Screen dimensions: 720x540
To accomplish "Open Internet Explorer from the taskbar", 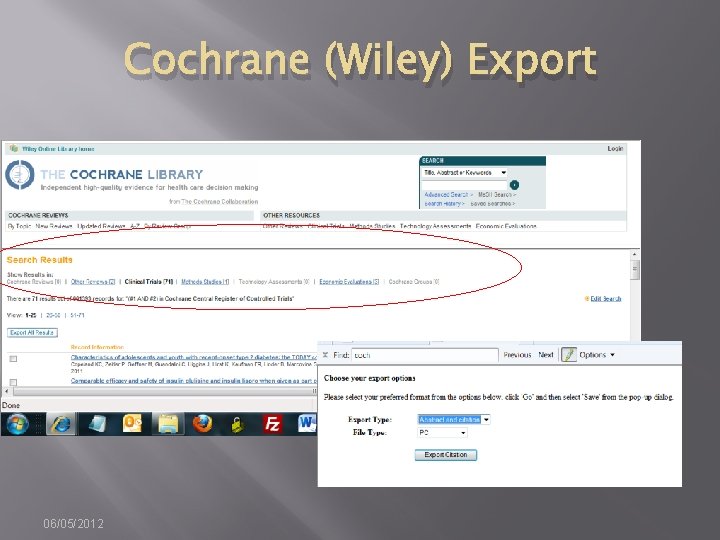I will (x=61, y=424).
